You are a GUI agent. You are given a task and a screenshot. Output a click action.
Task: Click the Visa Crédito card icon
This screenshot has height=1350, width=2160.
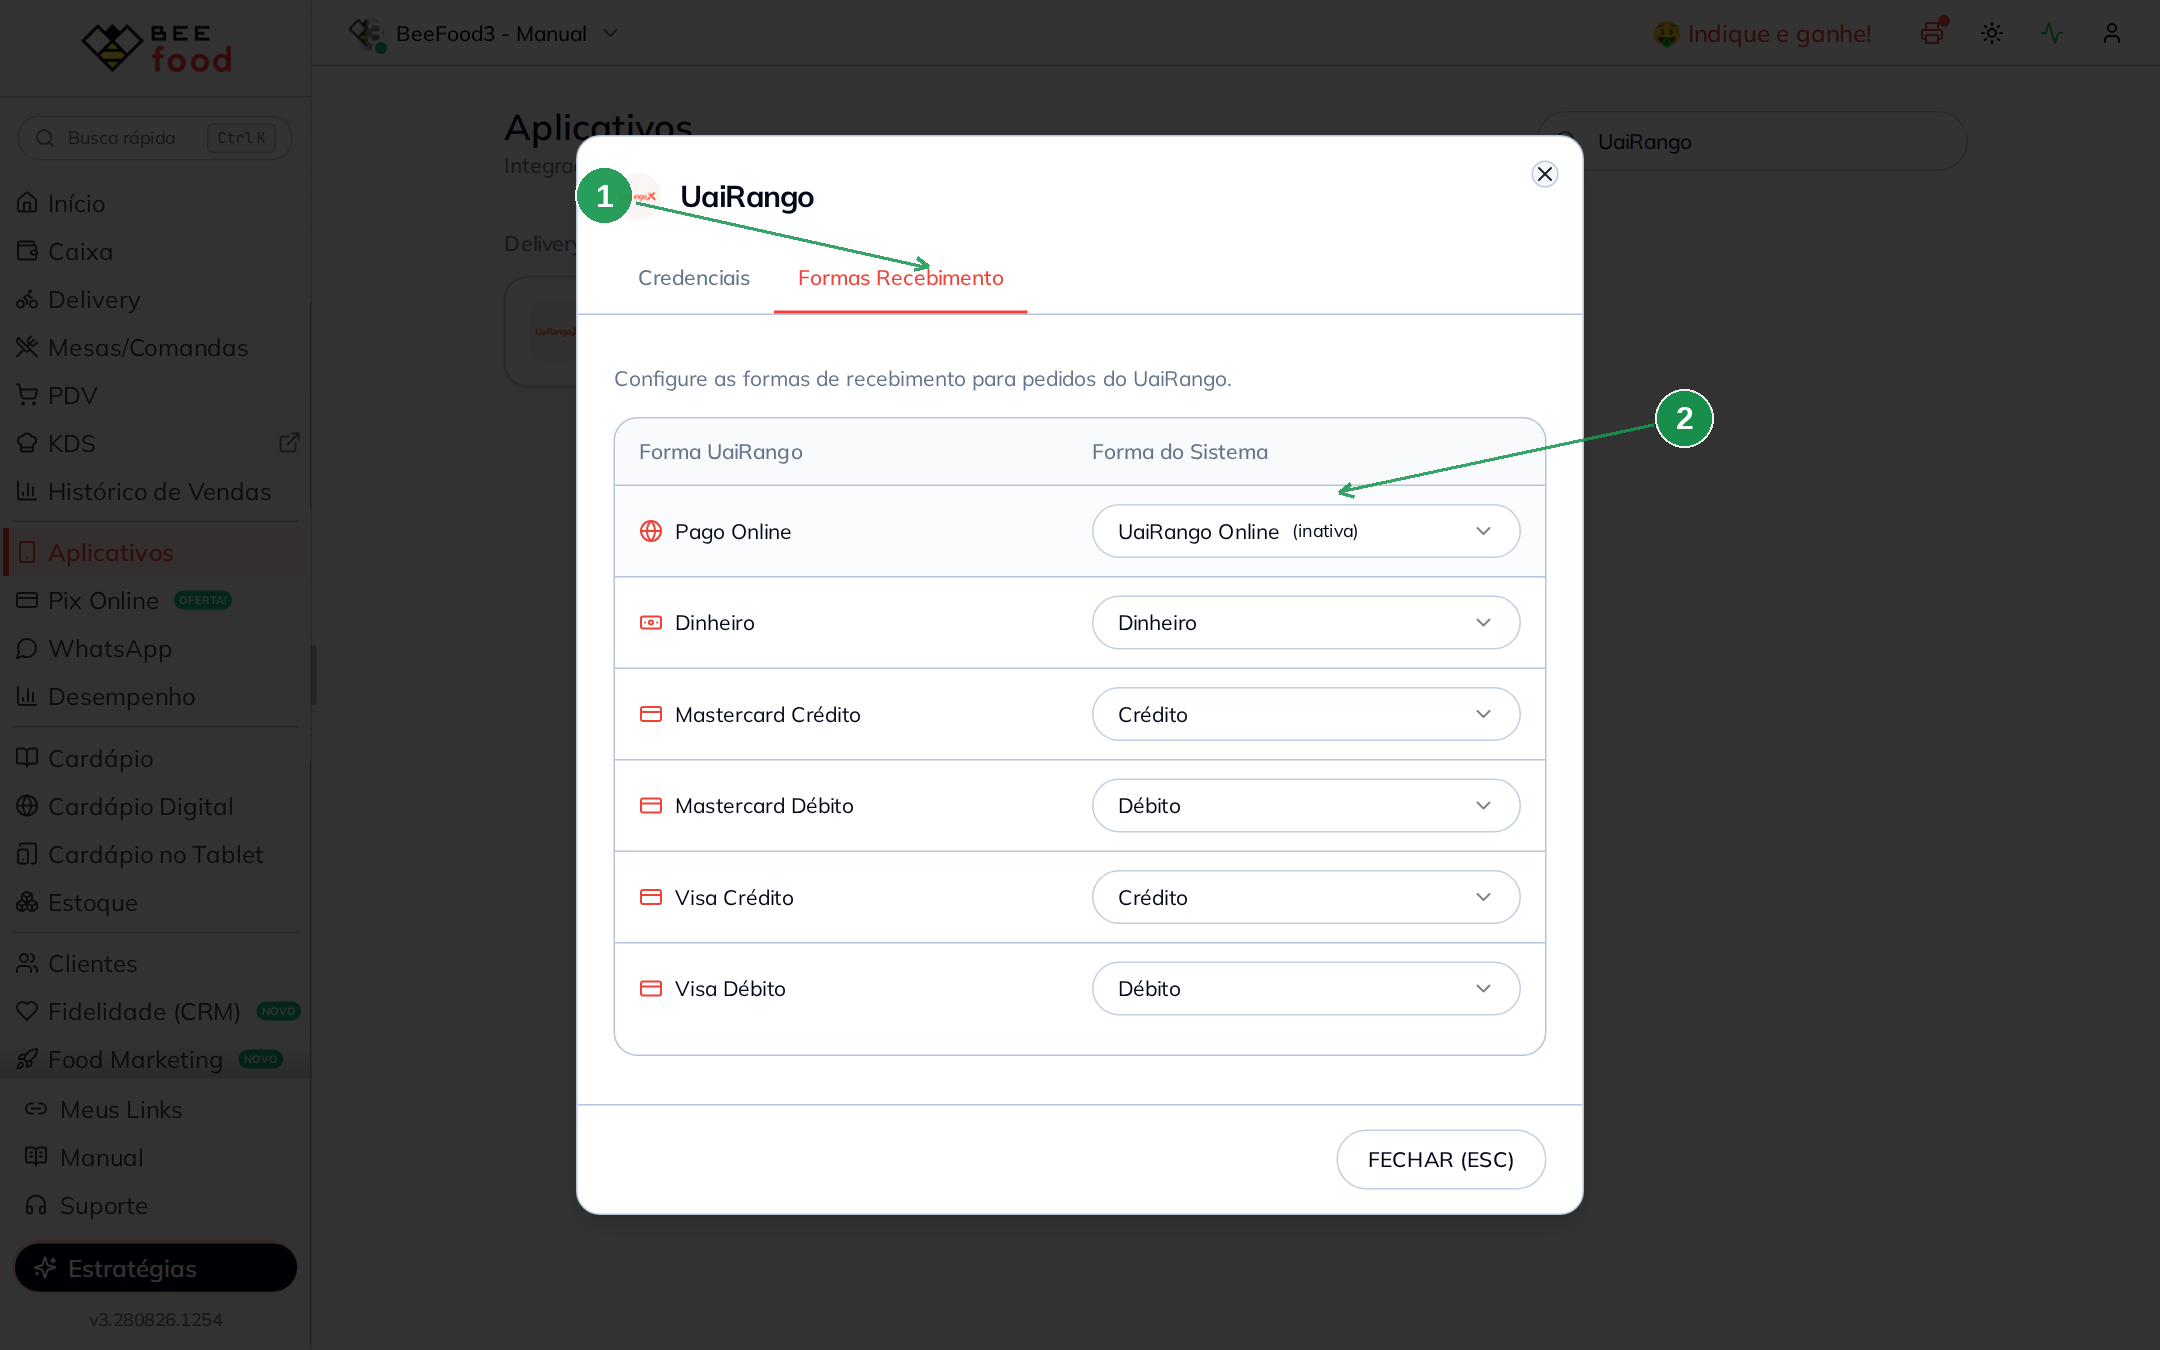point(651,897)
